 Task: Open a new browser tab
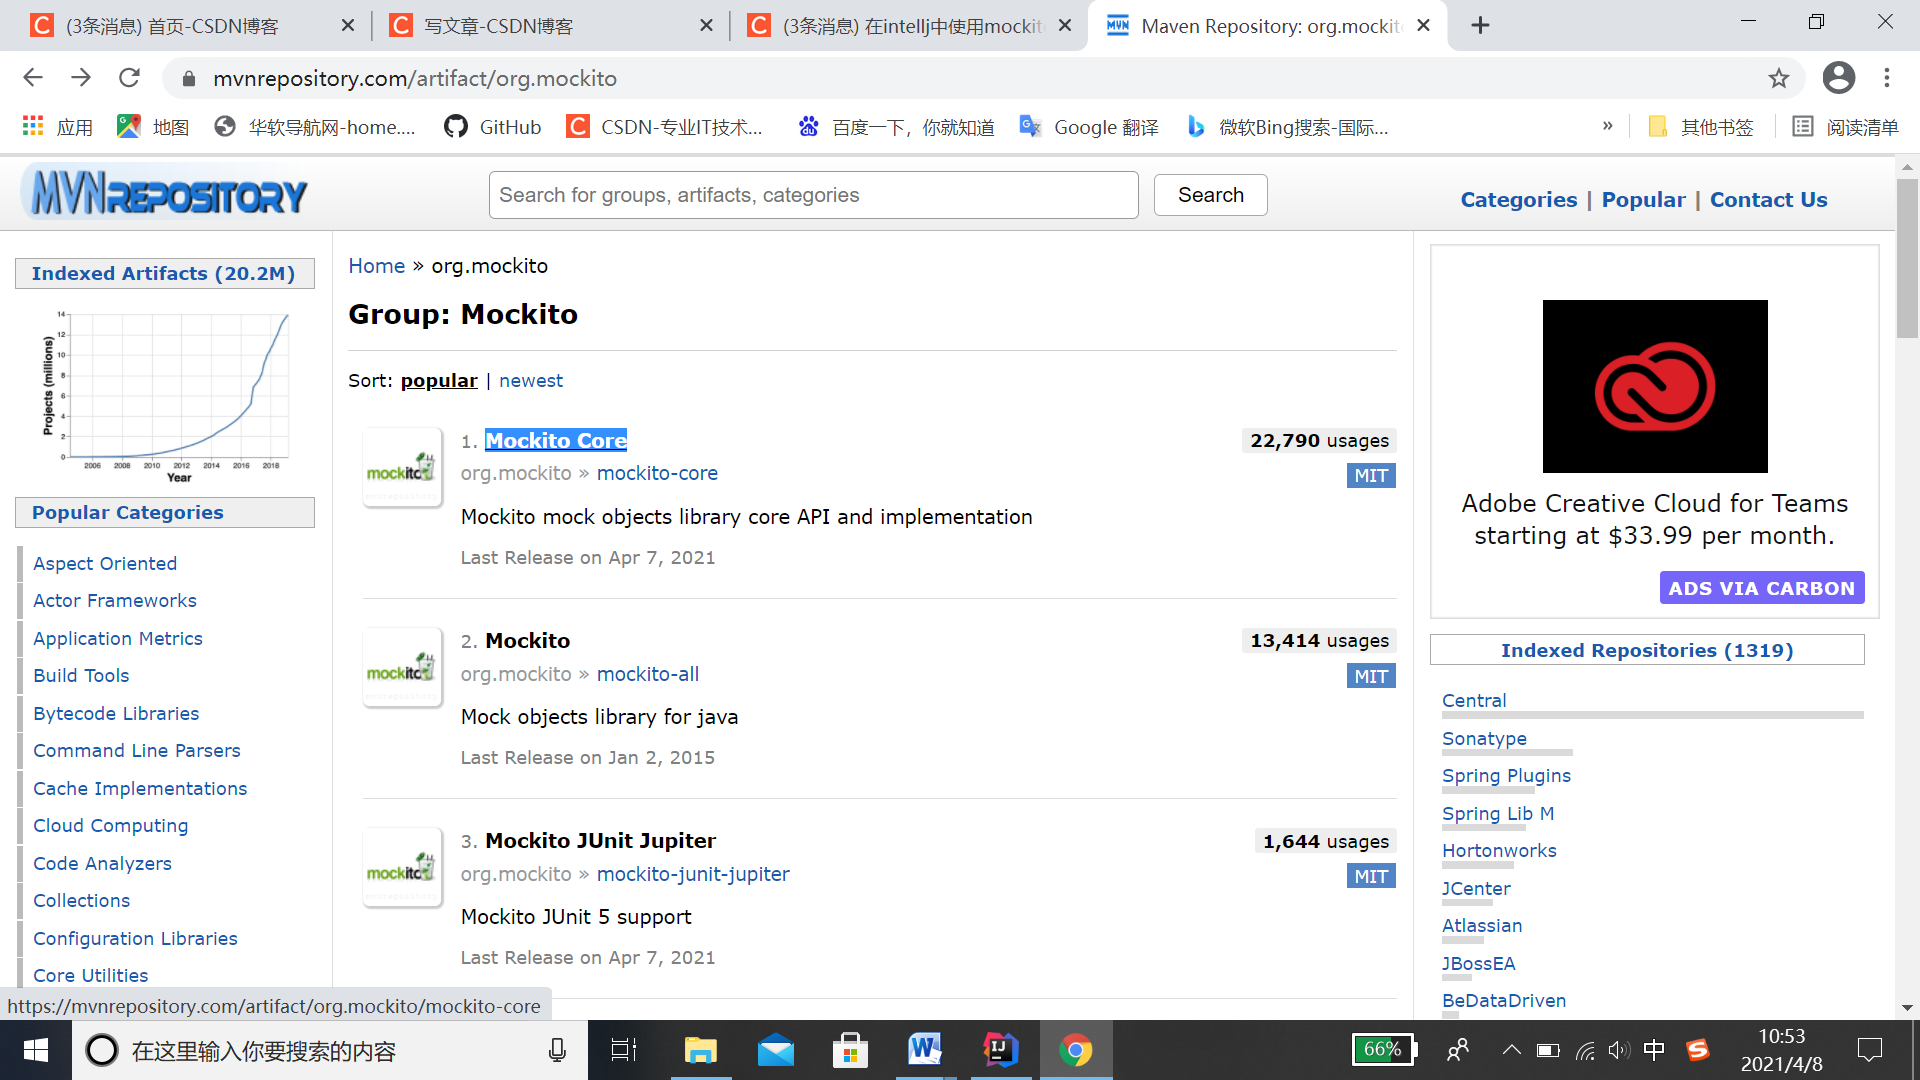click(x=1480, y=26)
